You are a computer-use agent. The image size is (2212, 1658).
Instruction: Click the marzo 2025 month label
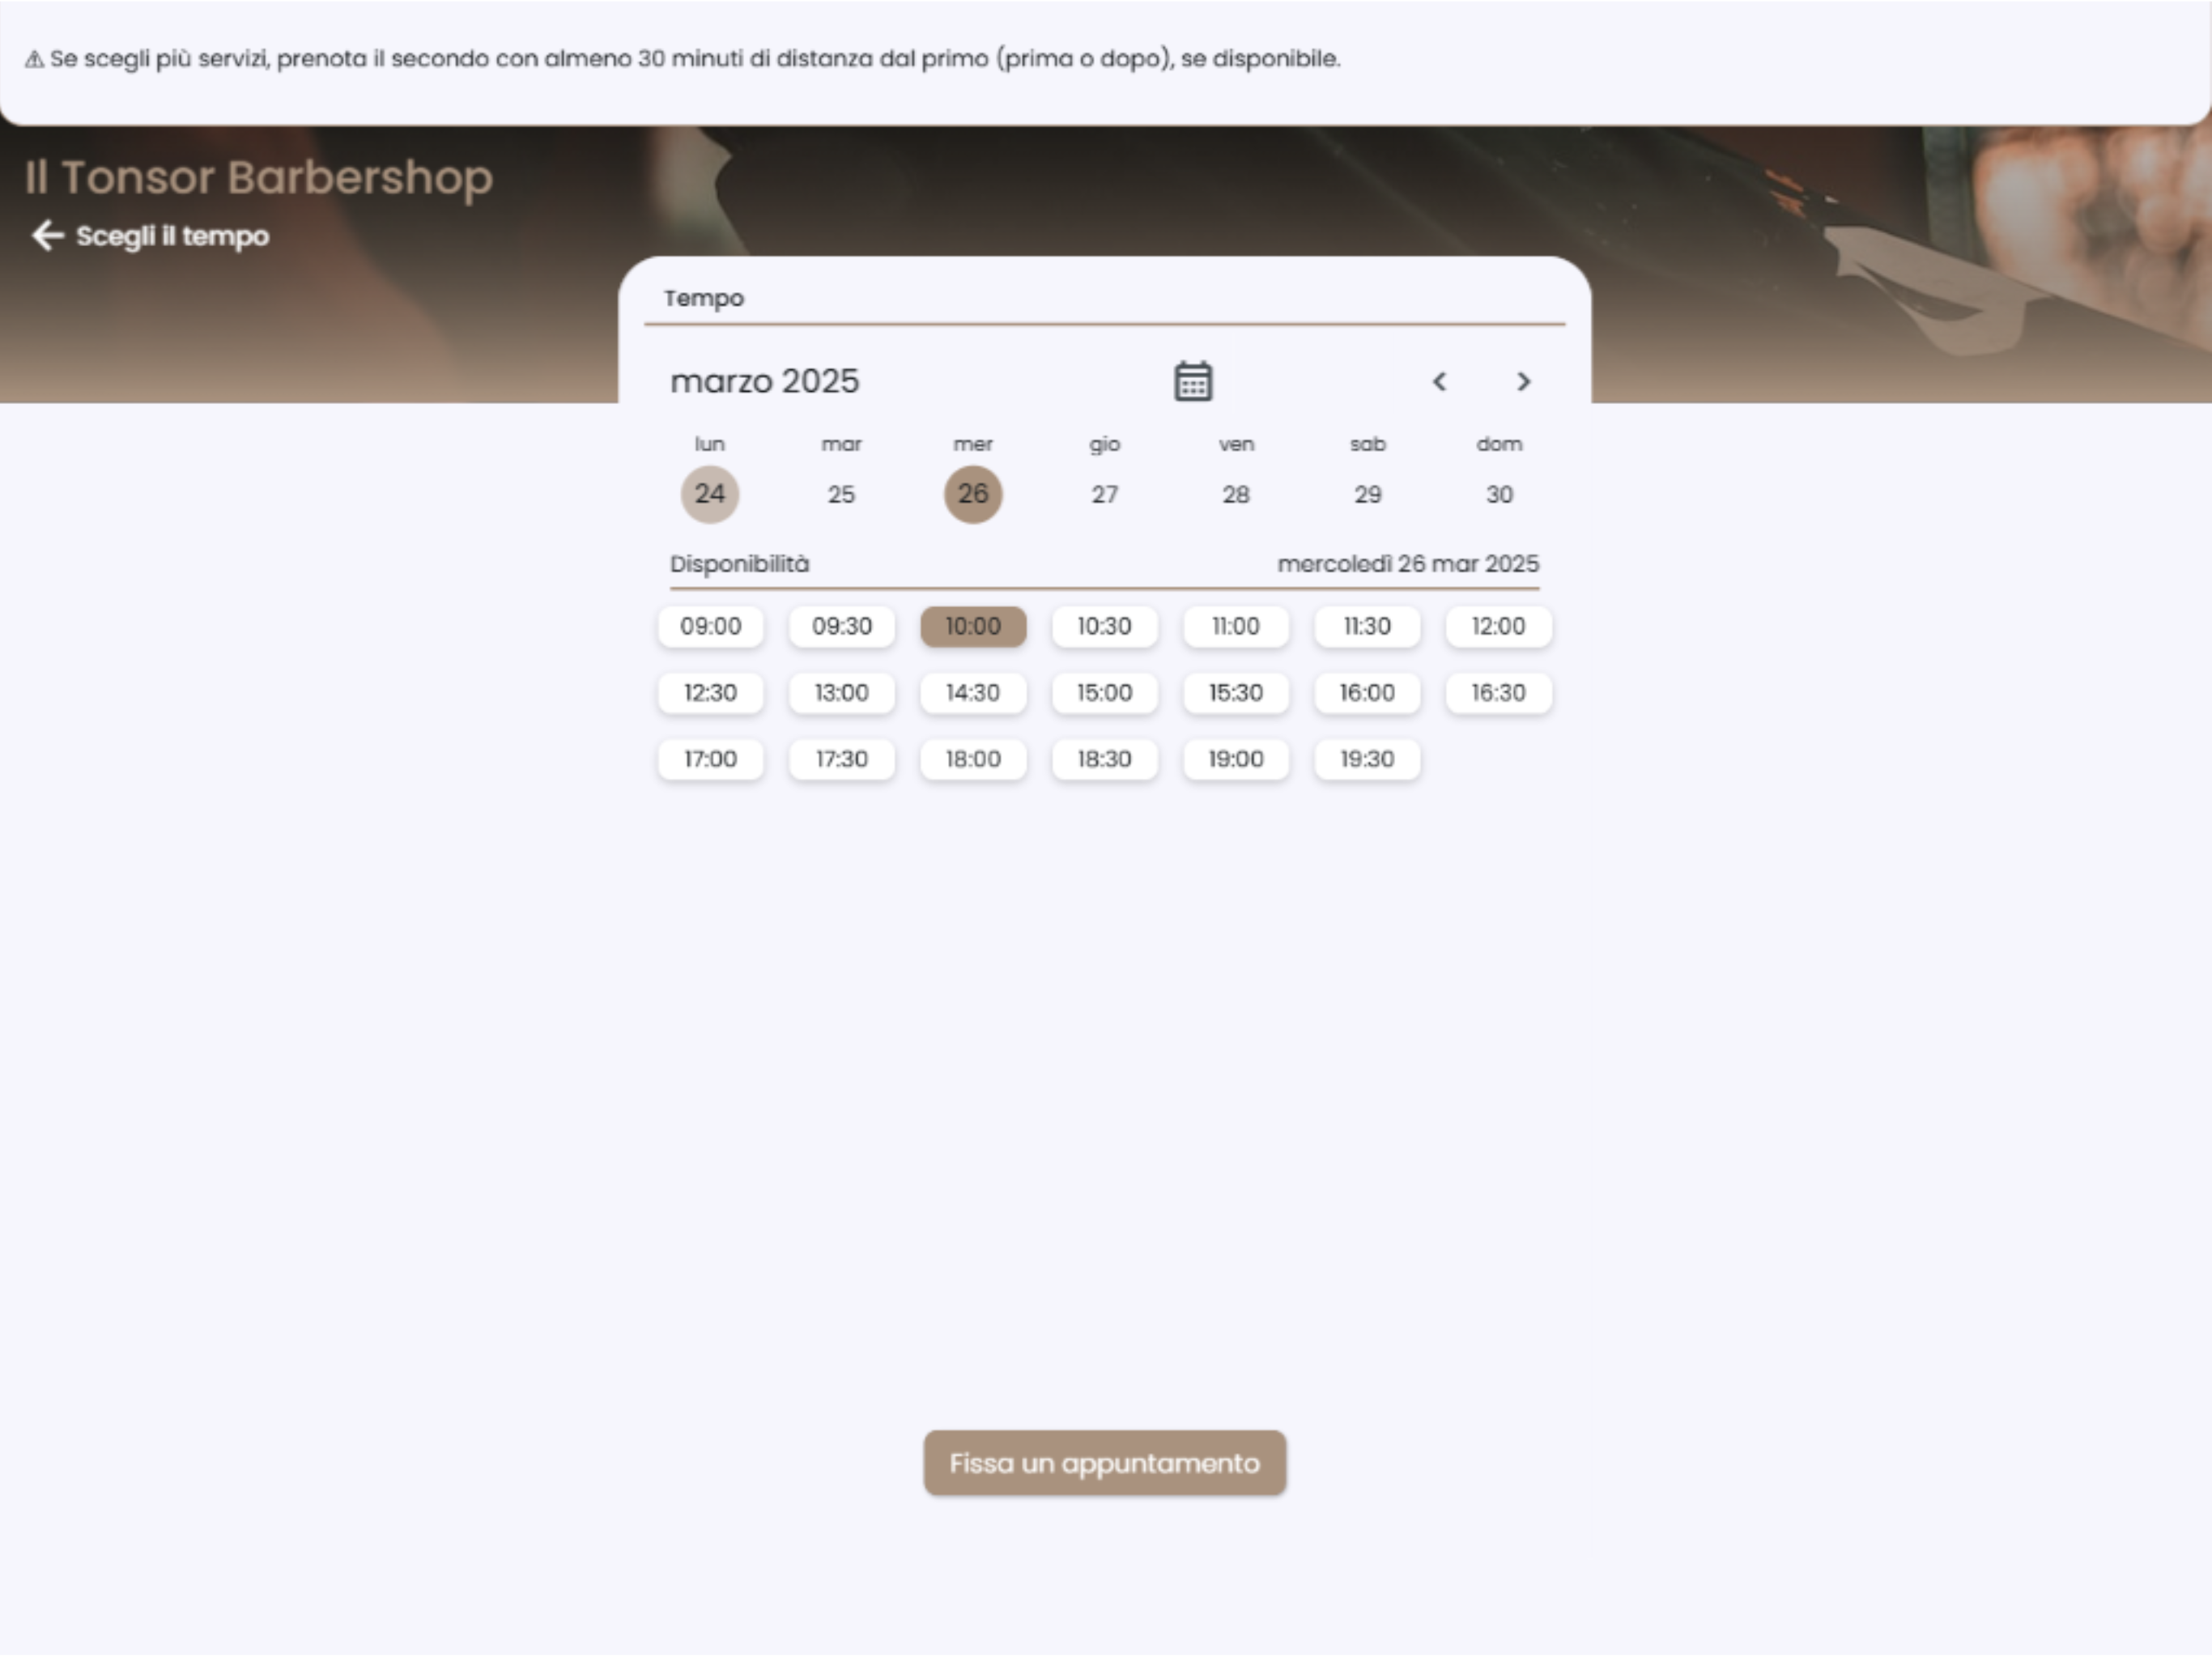[765, 381]
